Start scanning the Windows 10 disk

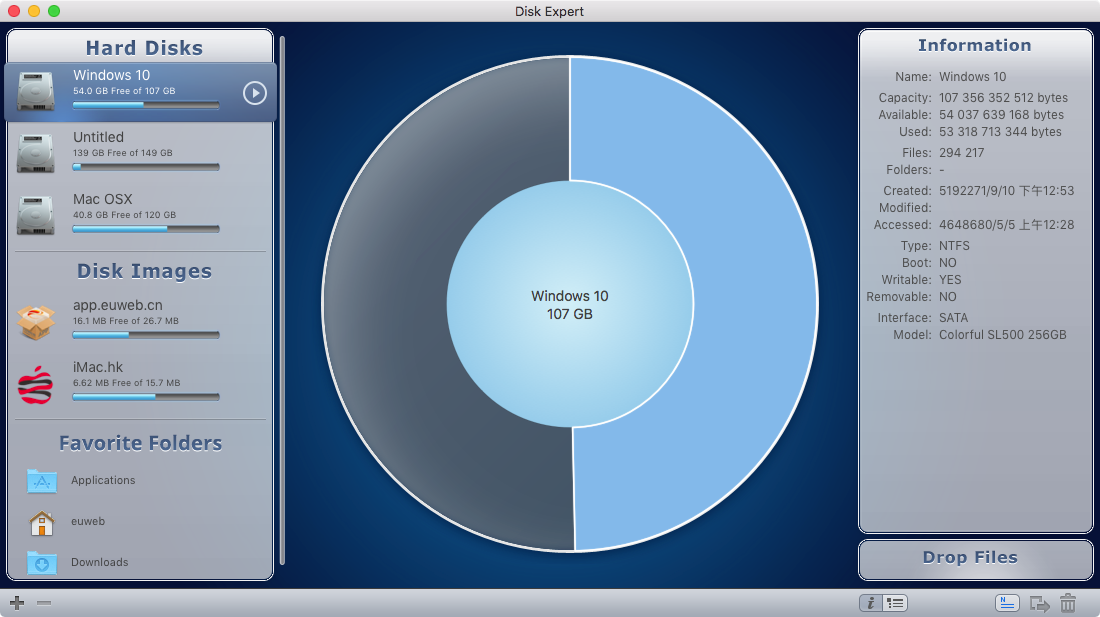click(x=255, y=93)
